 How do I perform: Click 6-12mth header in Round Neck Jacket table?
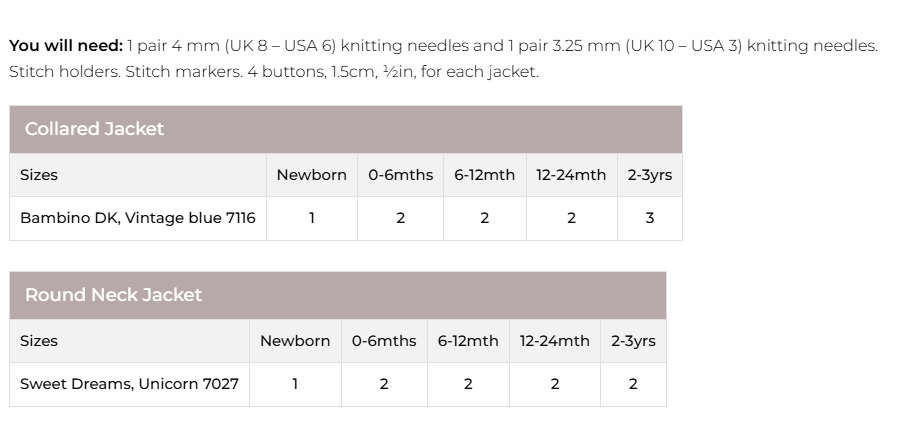(x=468, y=341)
